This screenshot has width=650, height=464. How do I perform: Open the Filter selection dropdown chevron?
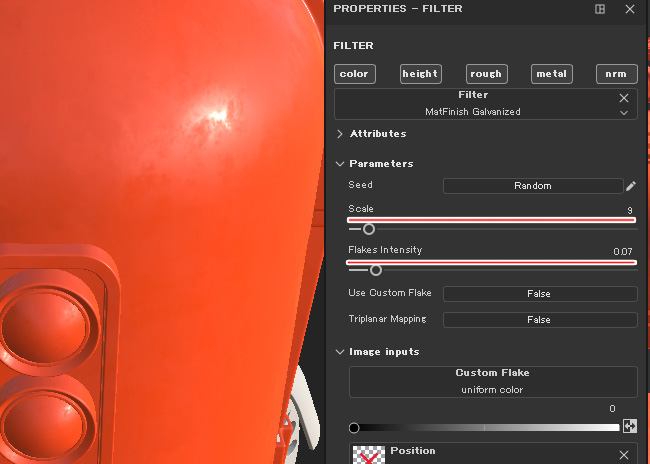[624, 113]
